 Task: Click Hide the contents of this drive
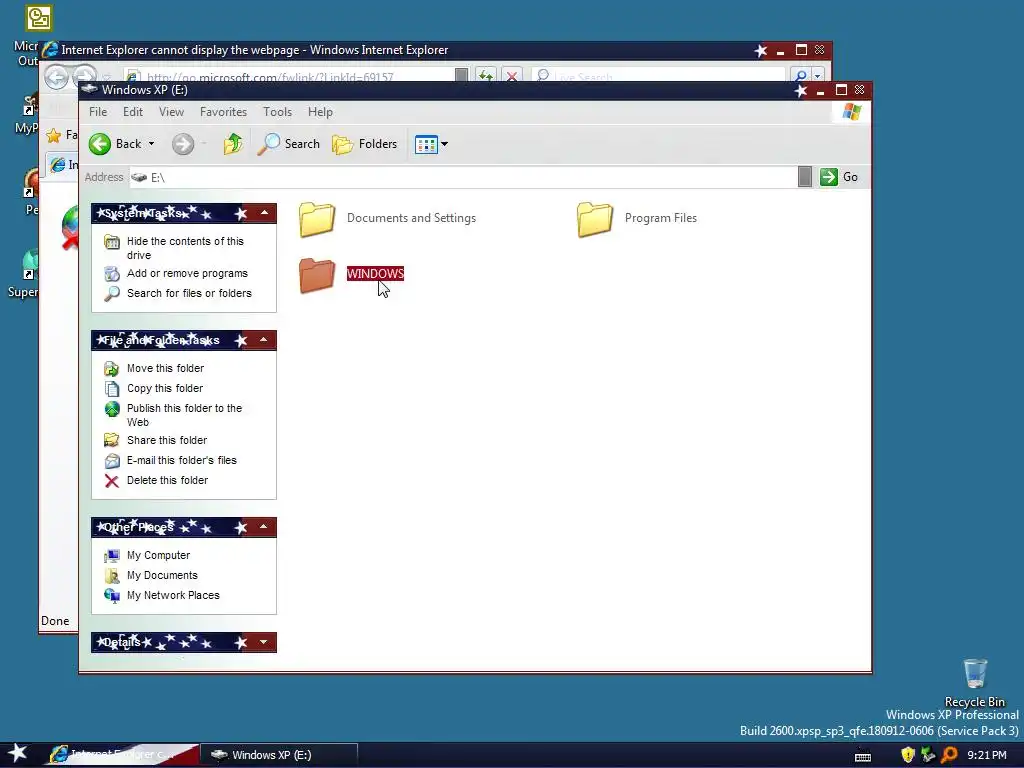[185, 248]
